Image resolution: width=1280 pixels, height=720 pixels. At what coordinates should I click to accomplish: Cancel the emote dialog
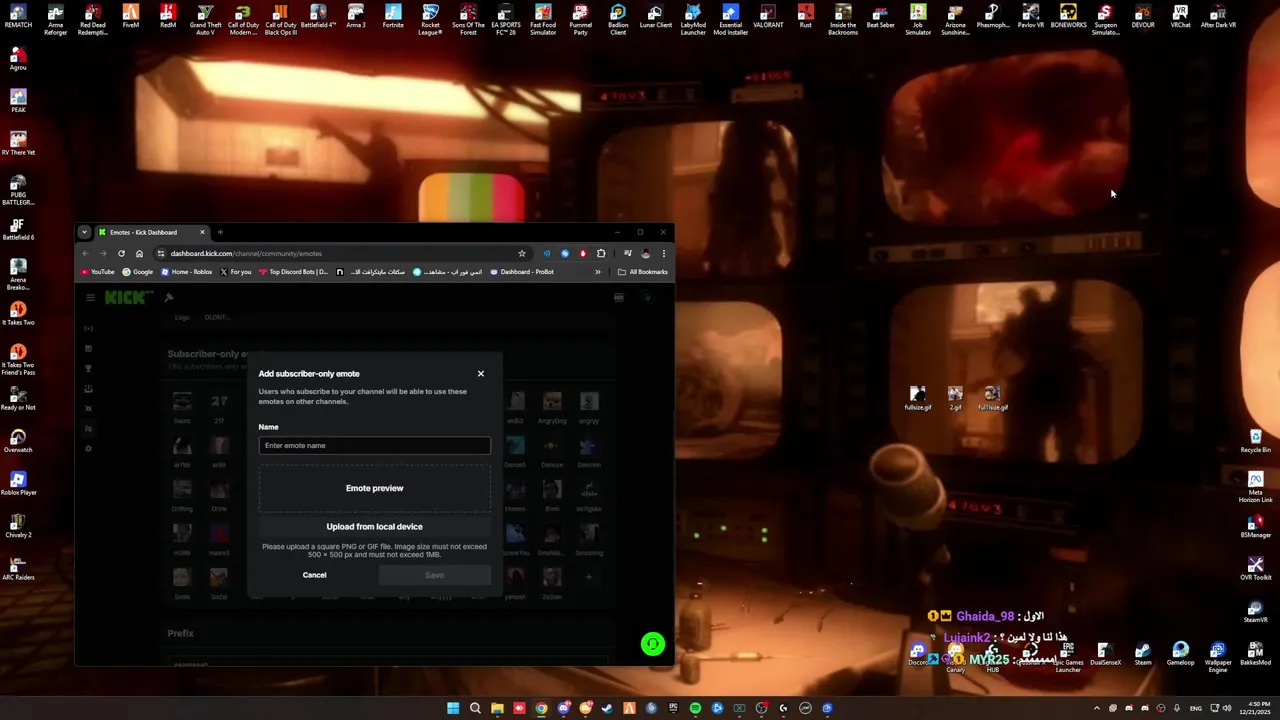pyautogui.click(x=314, y=575)
